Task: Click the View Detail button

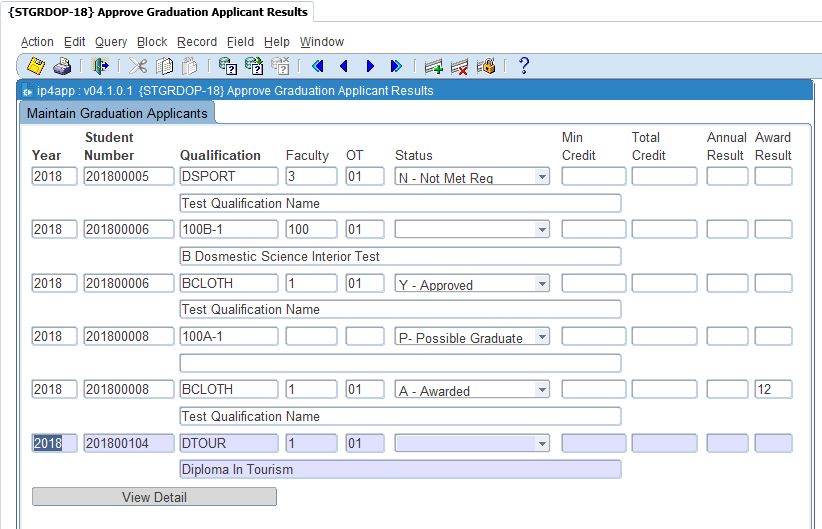Action: pyautogui.click(x=154, y=497)
